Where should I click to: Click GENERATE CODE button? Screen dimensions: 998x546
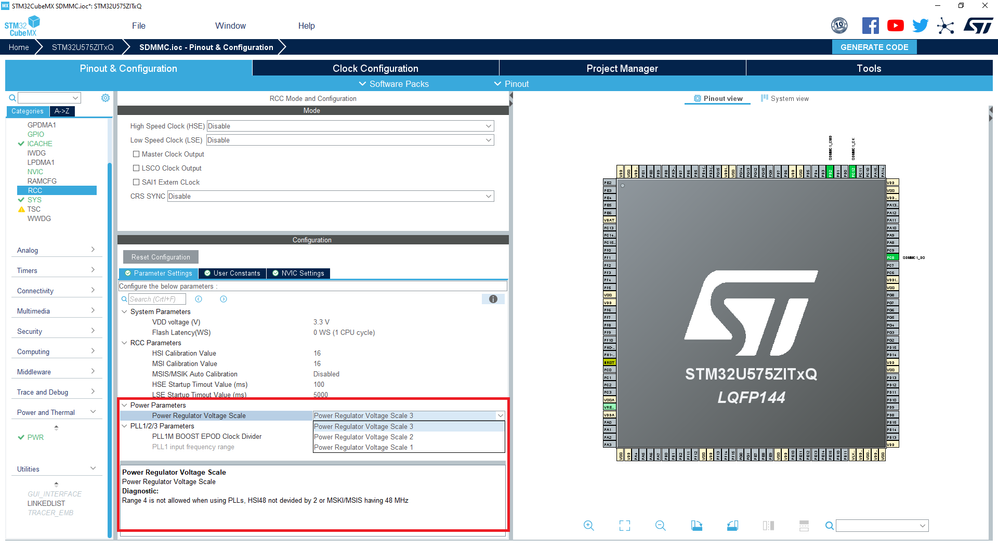click(874, 47)
